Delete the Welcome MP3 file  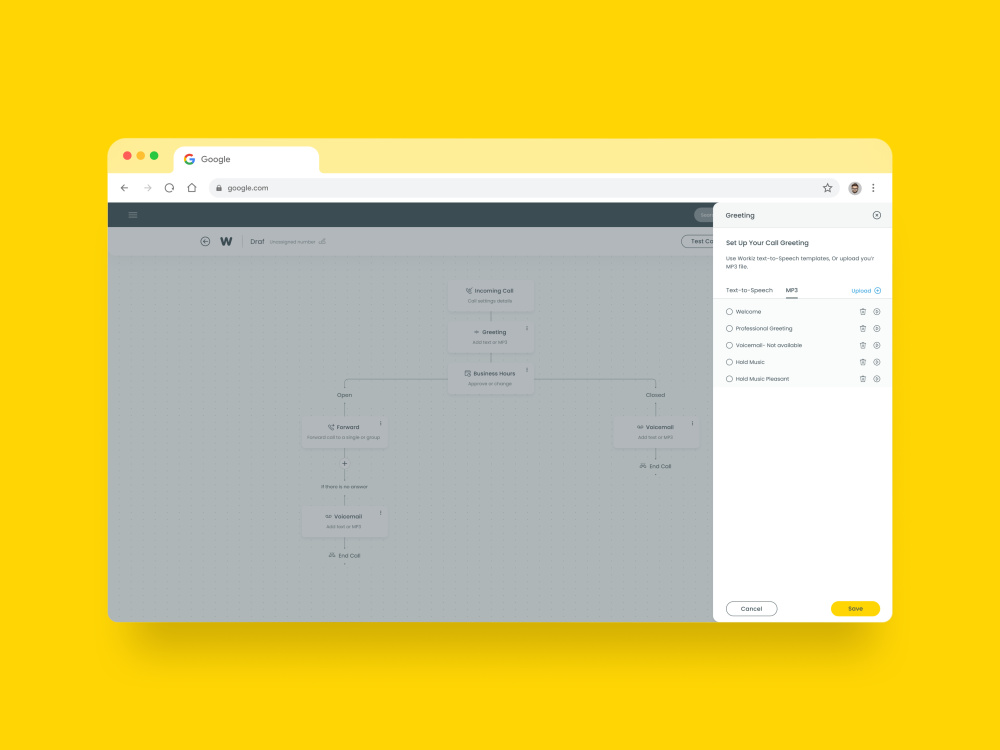(862, 312)
